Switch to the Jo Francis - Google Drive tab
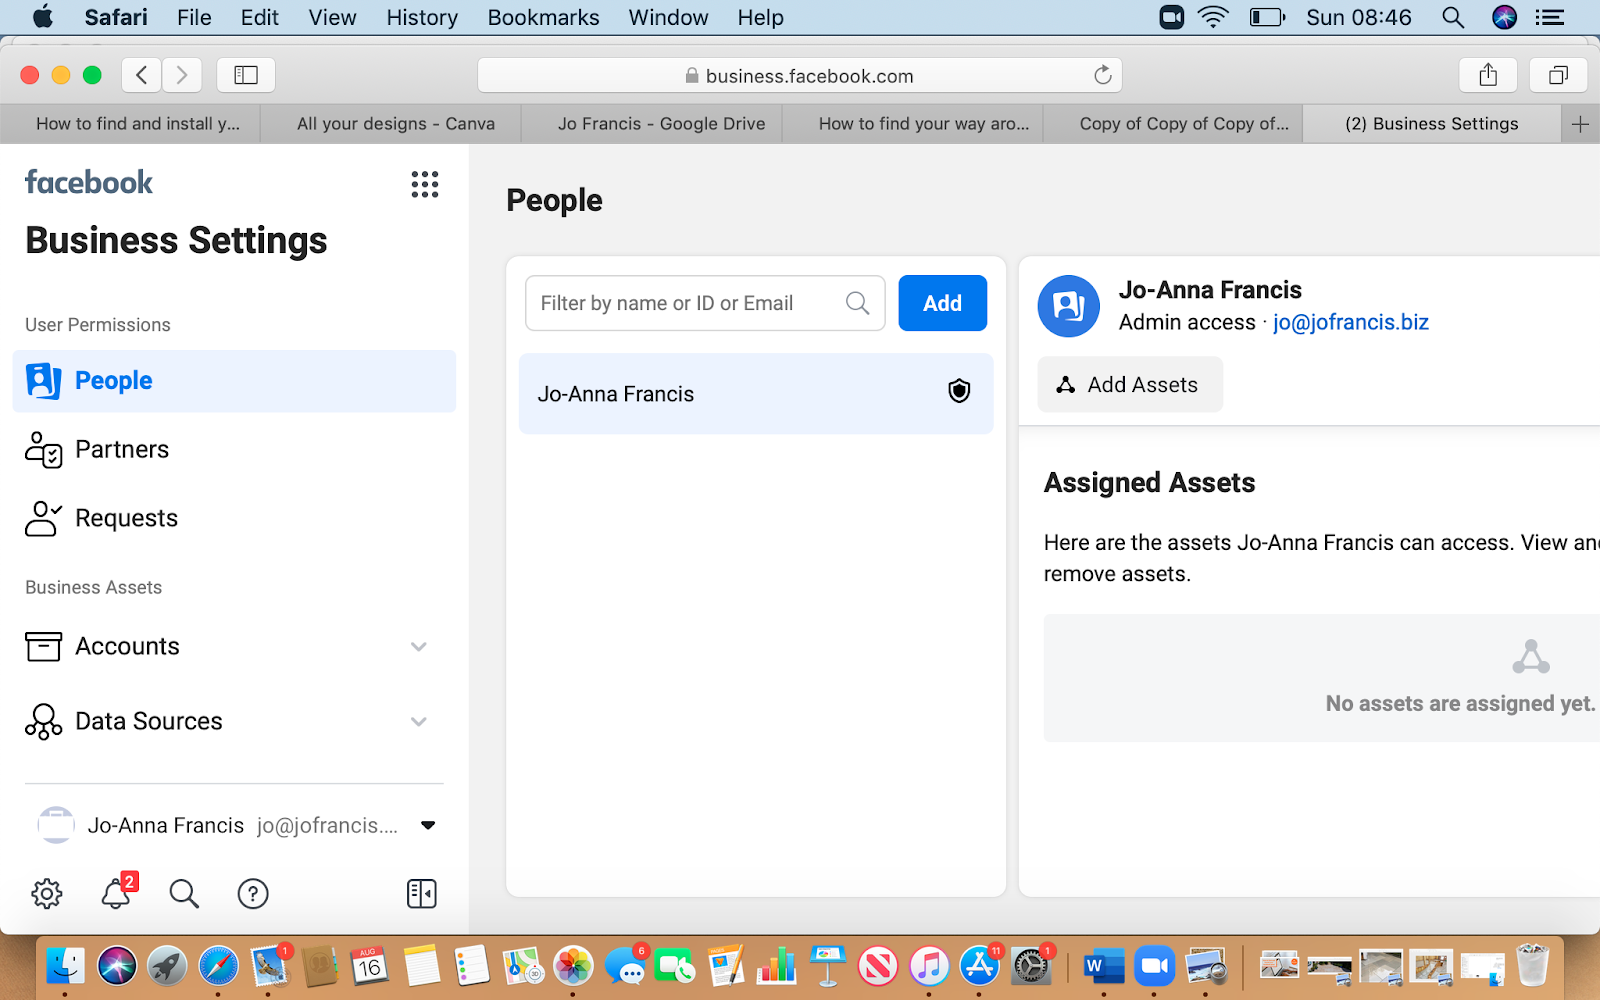The image size is (1600, 1000). (652, 124)
